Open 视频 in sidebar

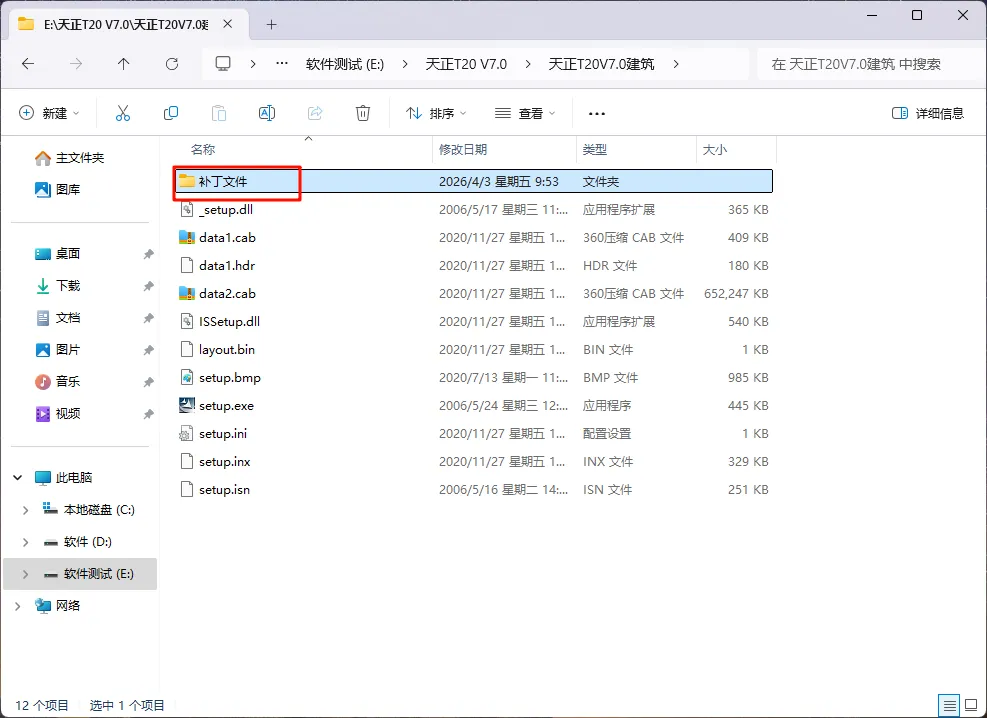click(x=57, y=413)
